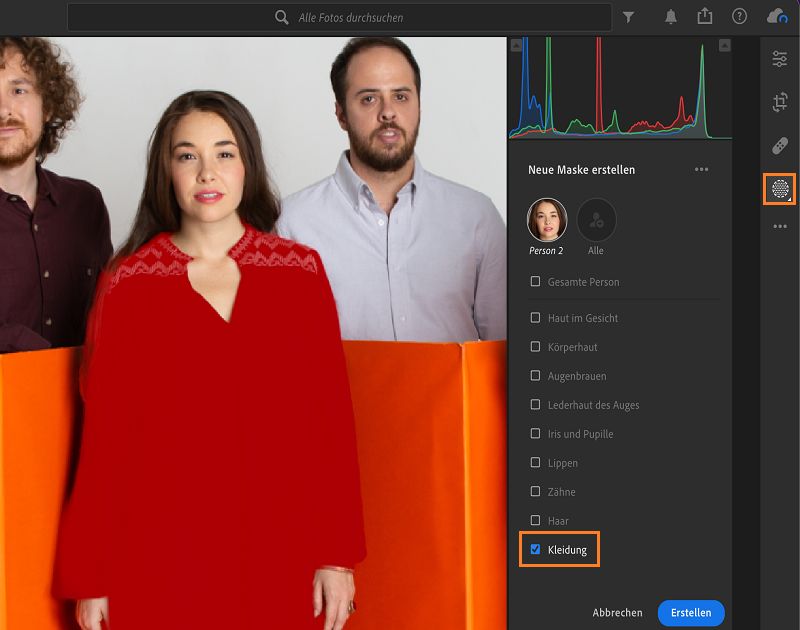Open cloud sync status icon

tap(777, 16)
